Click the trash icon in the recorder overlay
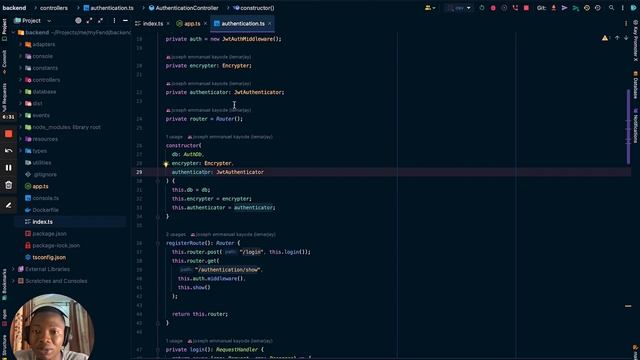Screen dimensions: 640x360 [x=9, y=185]
